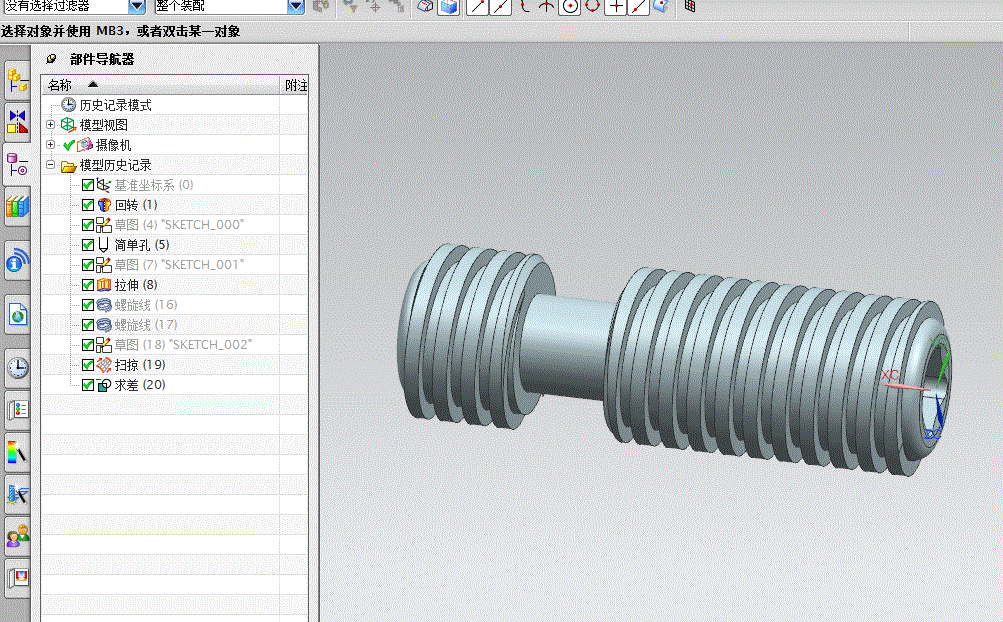Open the HD3D Tools info icon

click(x=17, y=260)
